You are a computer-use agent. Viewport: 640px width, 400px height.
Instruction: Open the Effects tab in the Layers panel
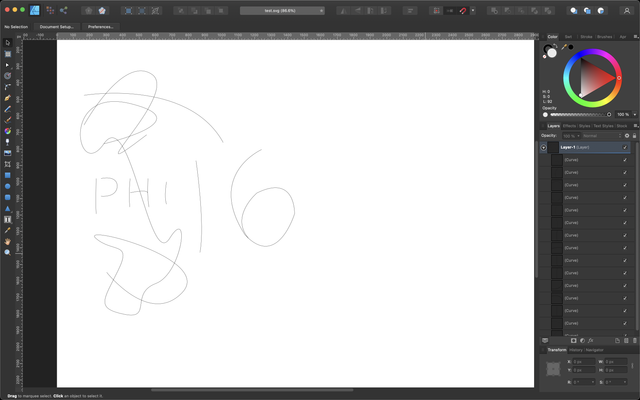point(569,126)
